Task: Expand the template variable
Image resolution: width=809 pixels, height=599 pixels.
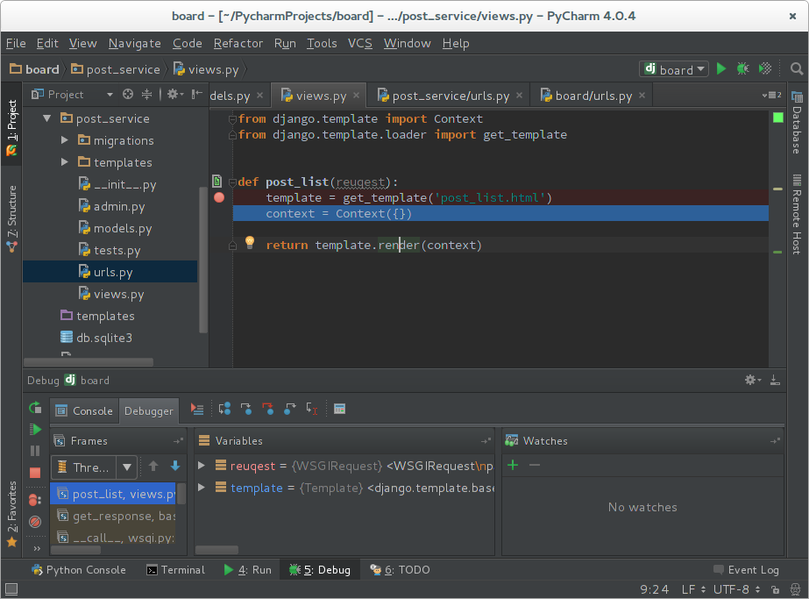Action: 202,487
